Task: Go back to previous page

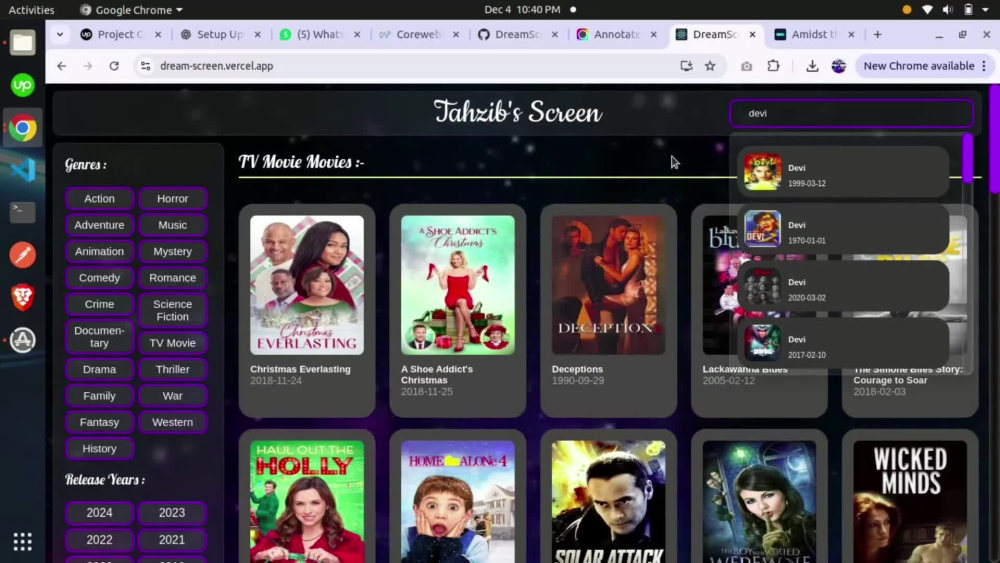Action: click(x=61, y=66)
